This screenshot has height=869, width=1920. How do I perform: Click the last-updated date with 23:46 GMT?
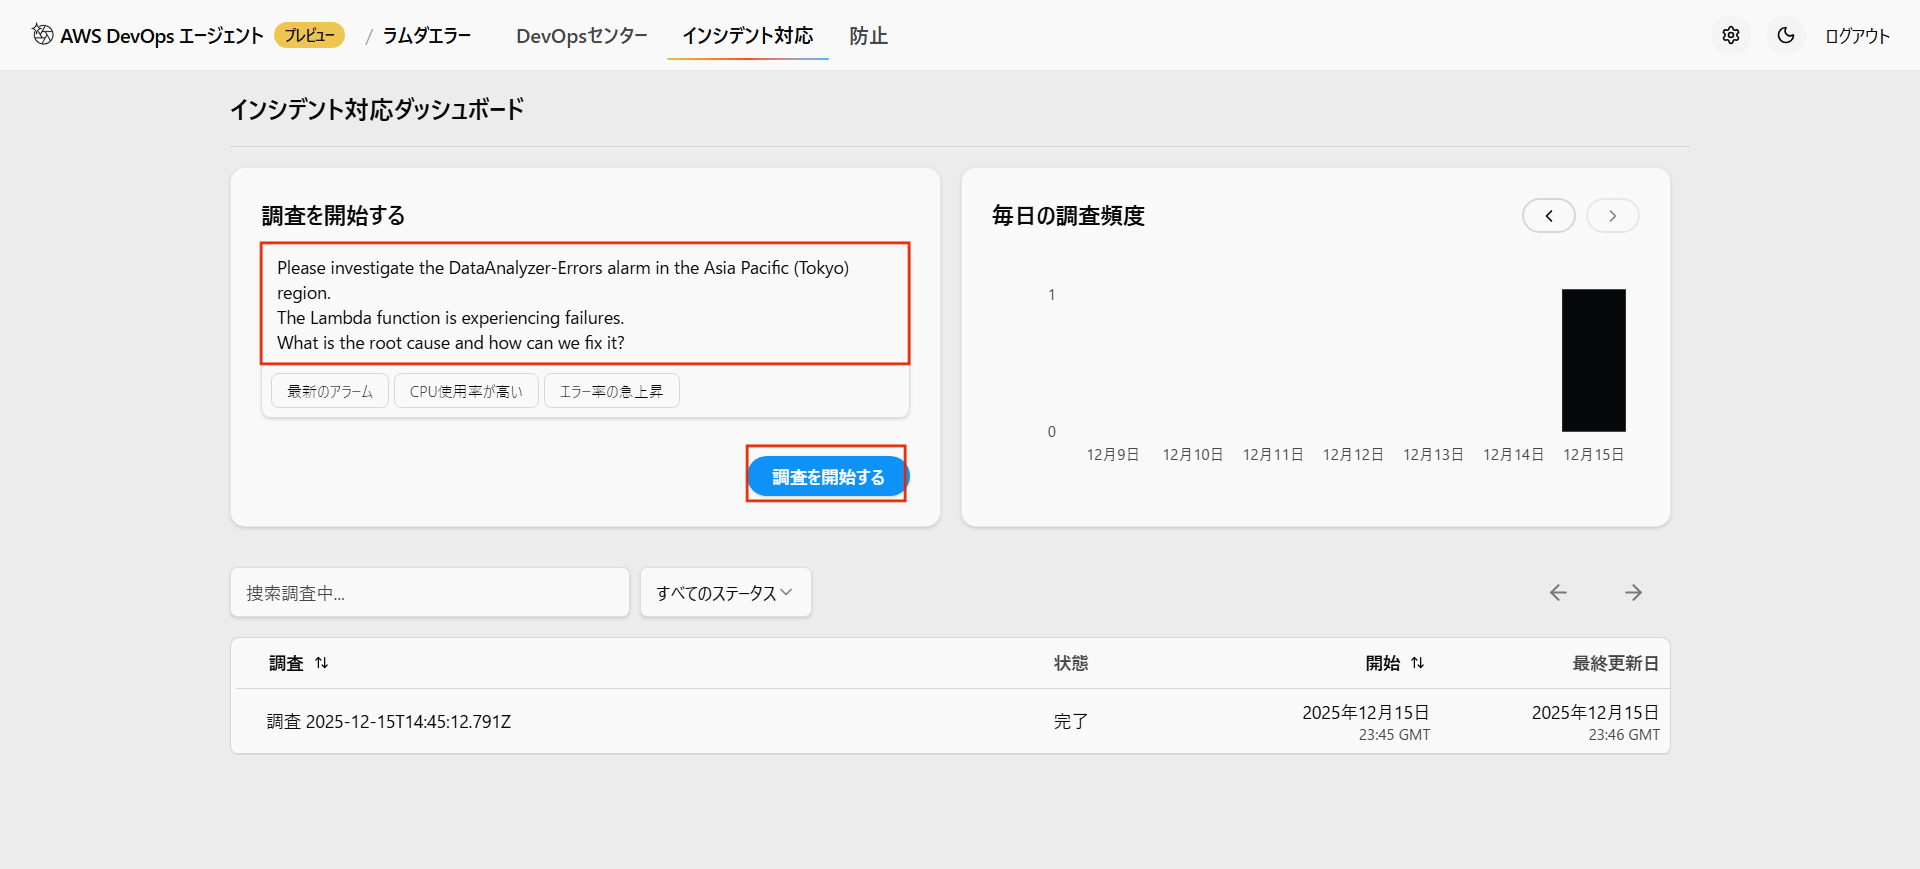pos(1596,722)
